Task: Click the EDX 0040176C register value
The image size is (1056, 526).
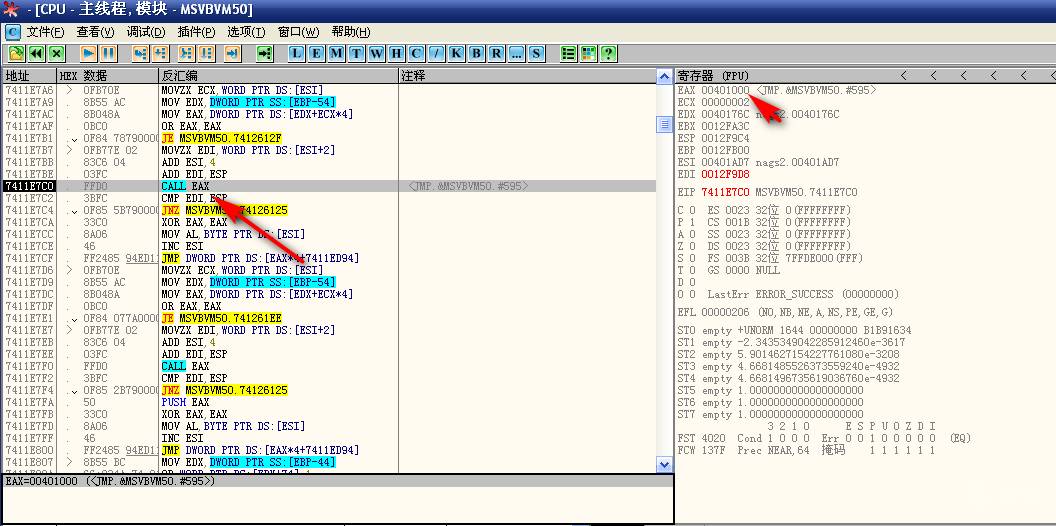Action: tap(725, 114)
